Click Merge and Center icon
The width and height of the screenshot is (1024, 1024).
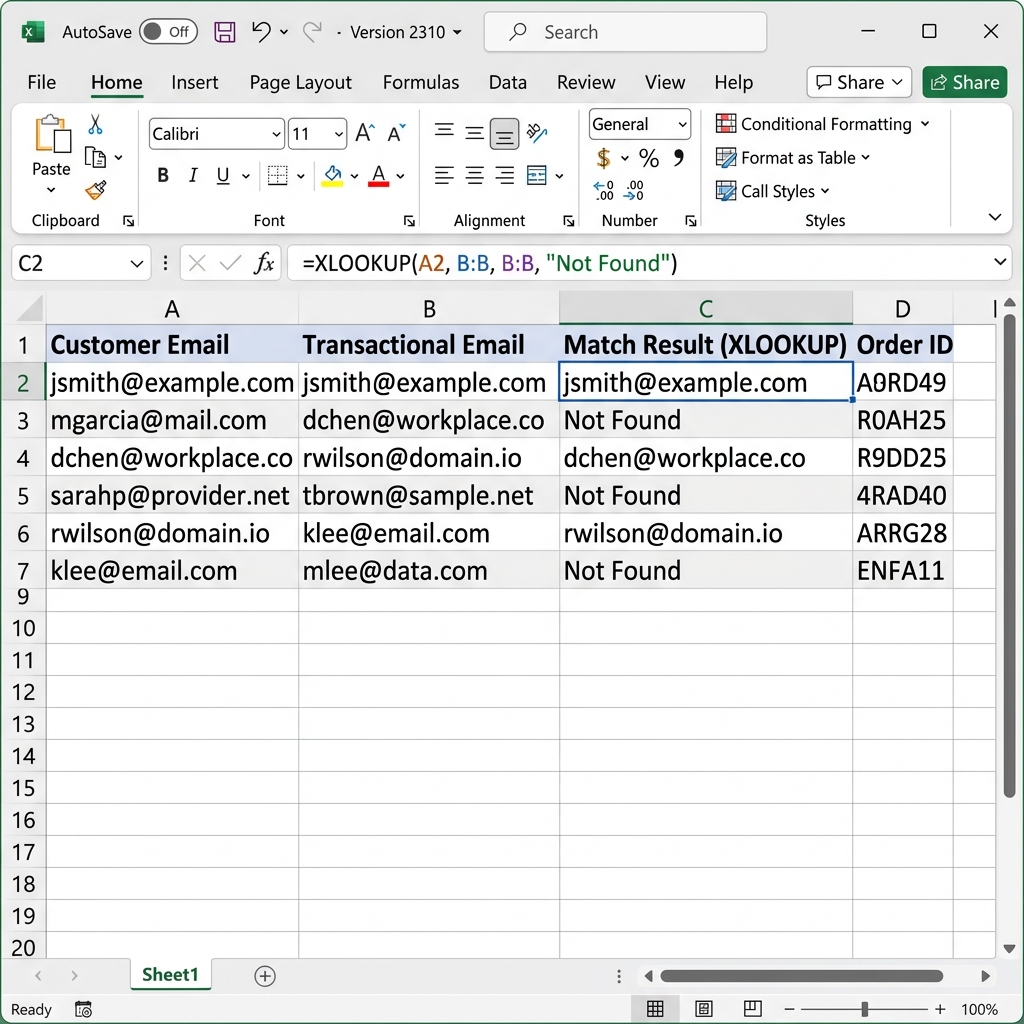point(537,175)
